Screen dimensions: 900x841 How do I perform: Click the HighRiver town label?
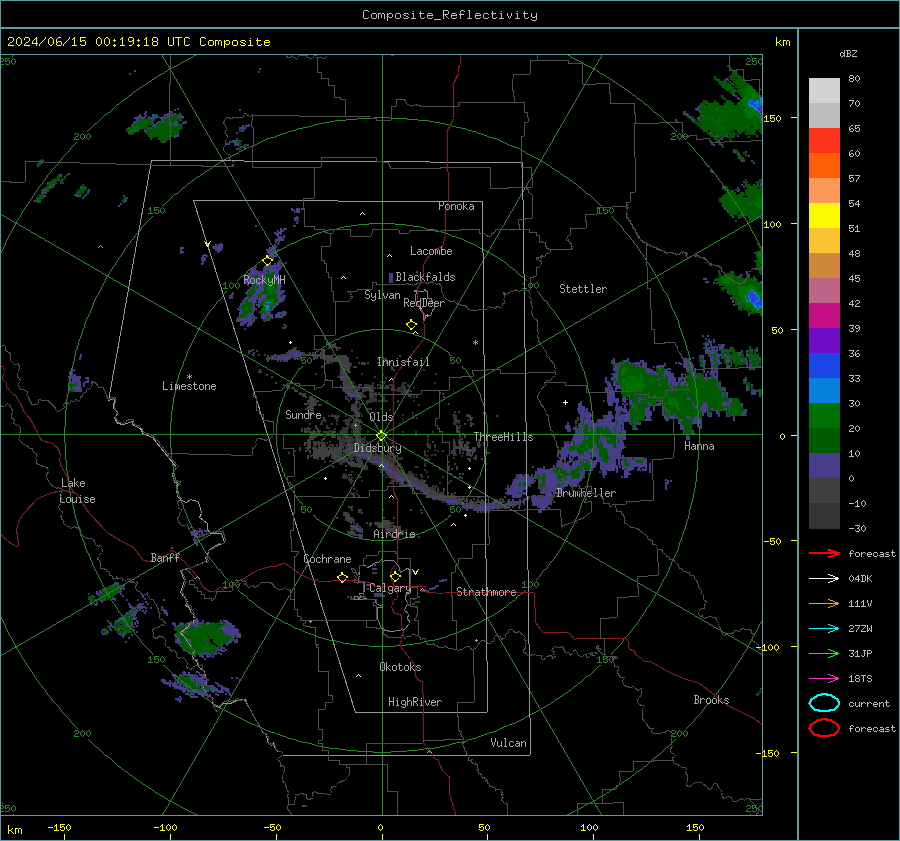coord(415,702)
